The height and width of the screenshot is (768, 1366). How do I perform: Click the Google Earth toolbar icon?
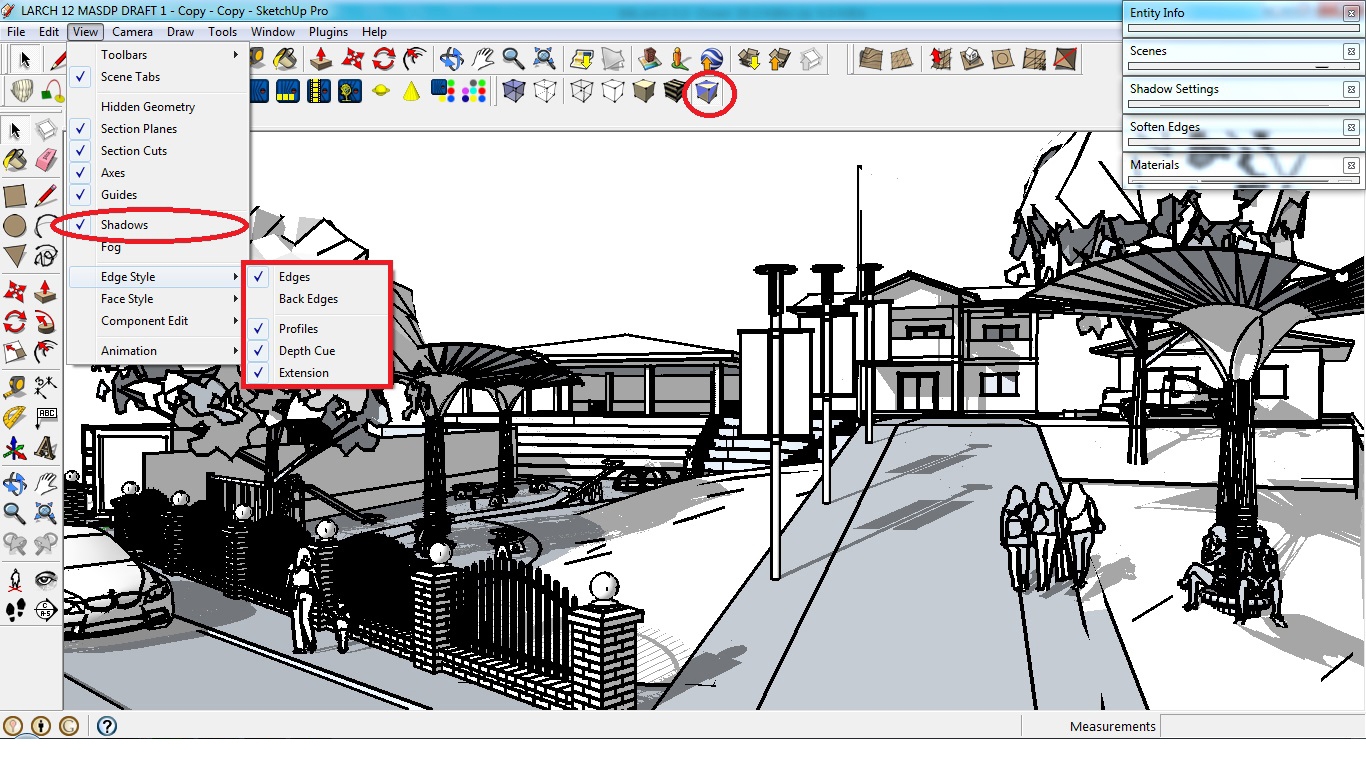(x=711, y=60)
